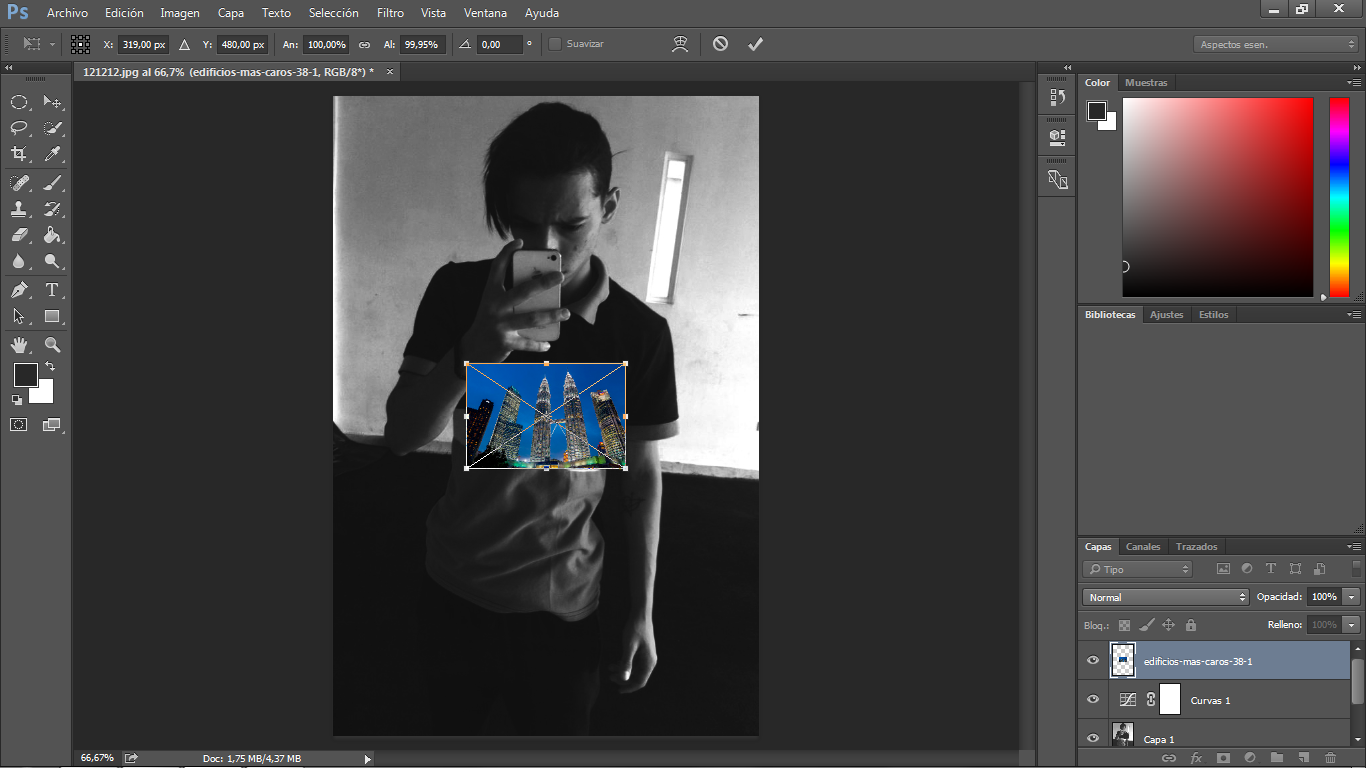This screenshot has height=768, width=1366.
Task: Open the blend mode Normal dropdown
Action: click(x=1166, y=597)
